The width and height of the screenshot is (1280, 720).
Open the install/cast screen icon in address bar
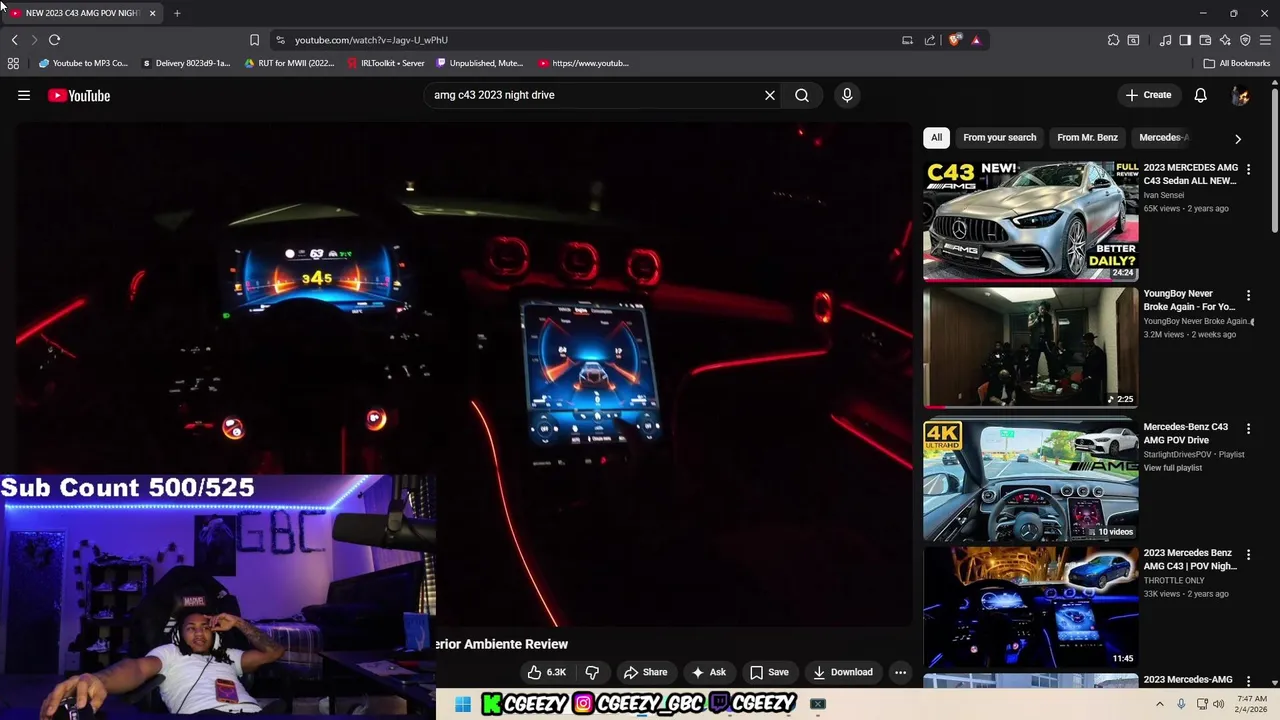click(x=907, y=40)
